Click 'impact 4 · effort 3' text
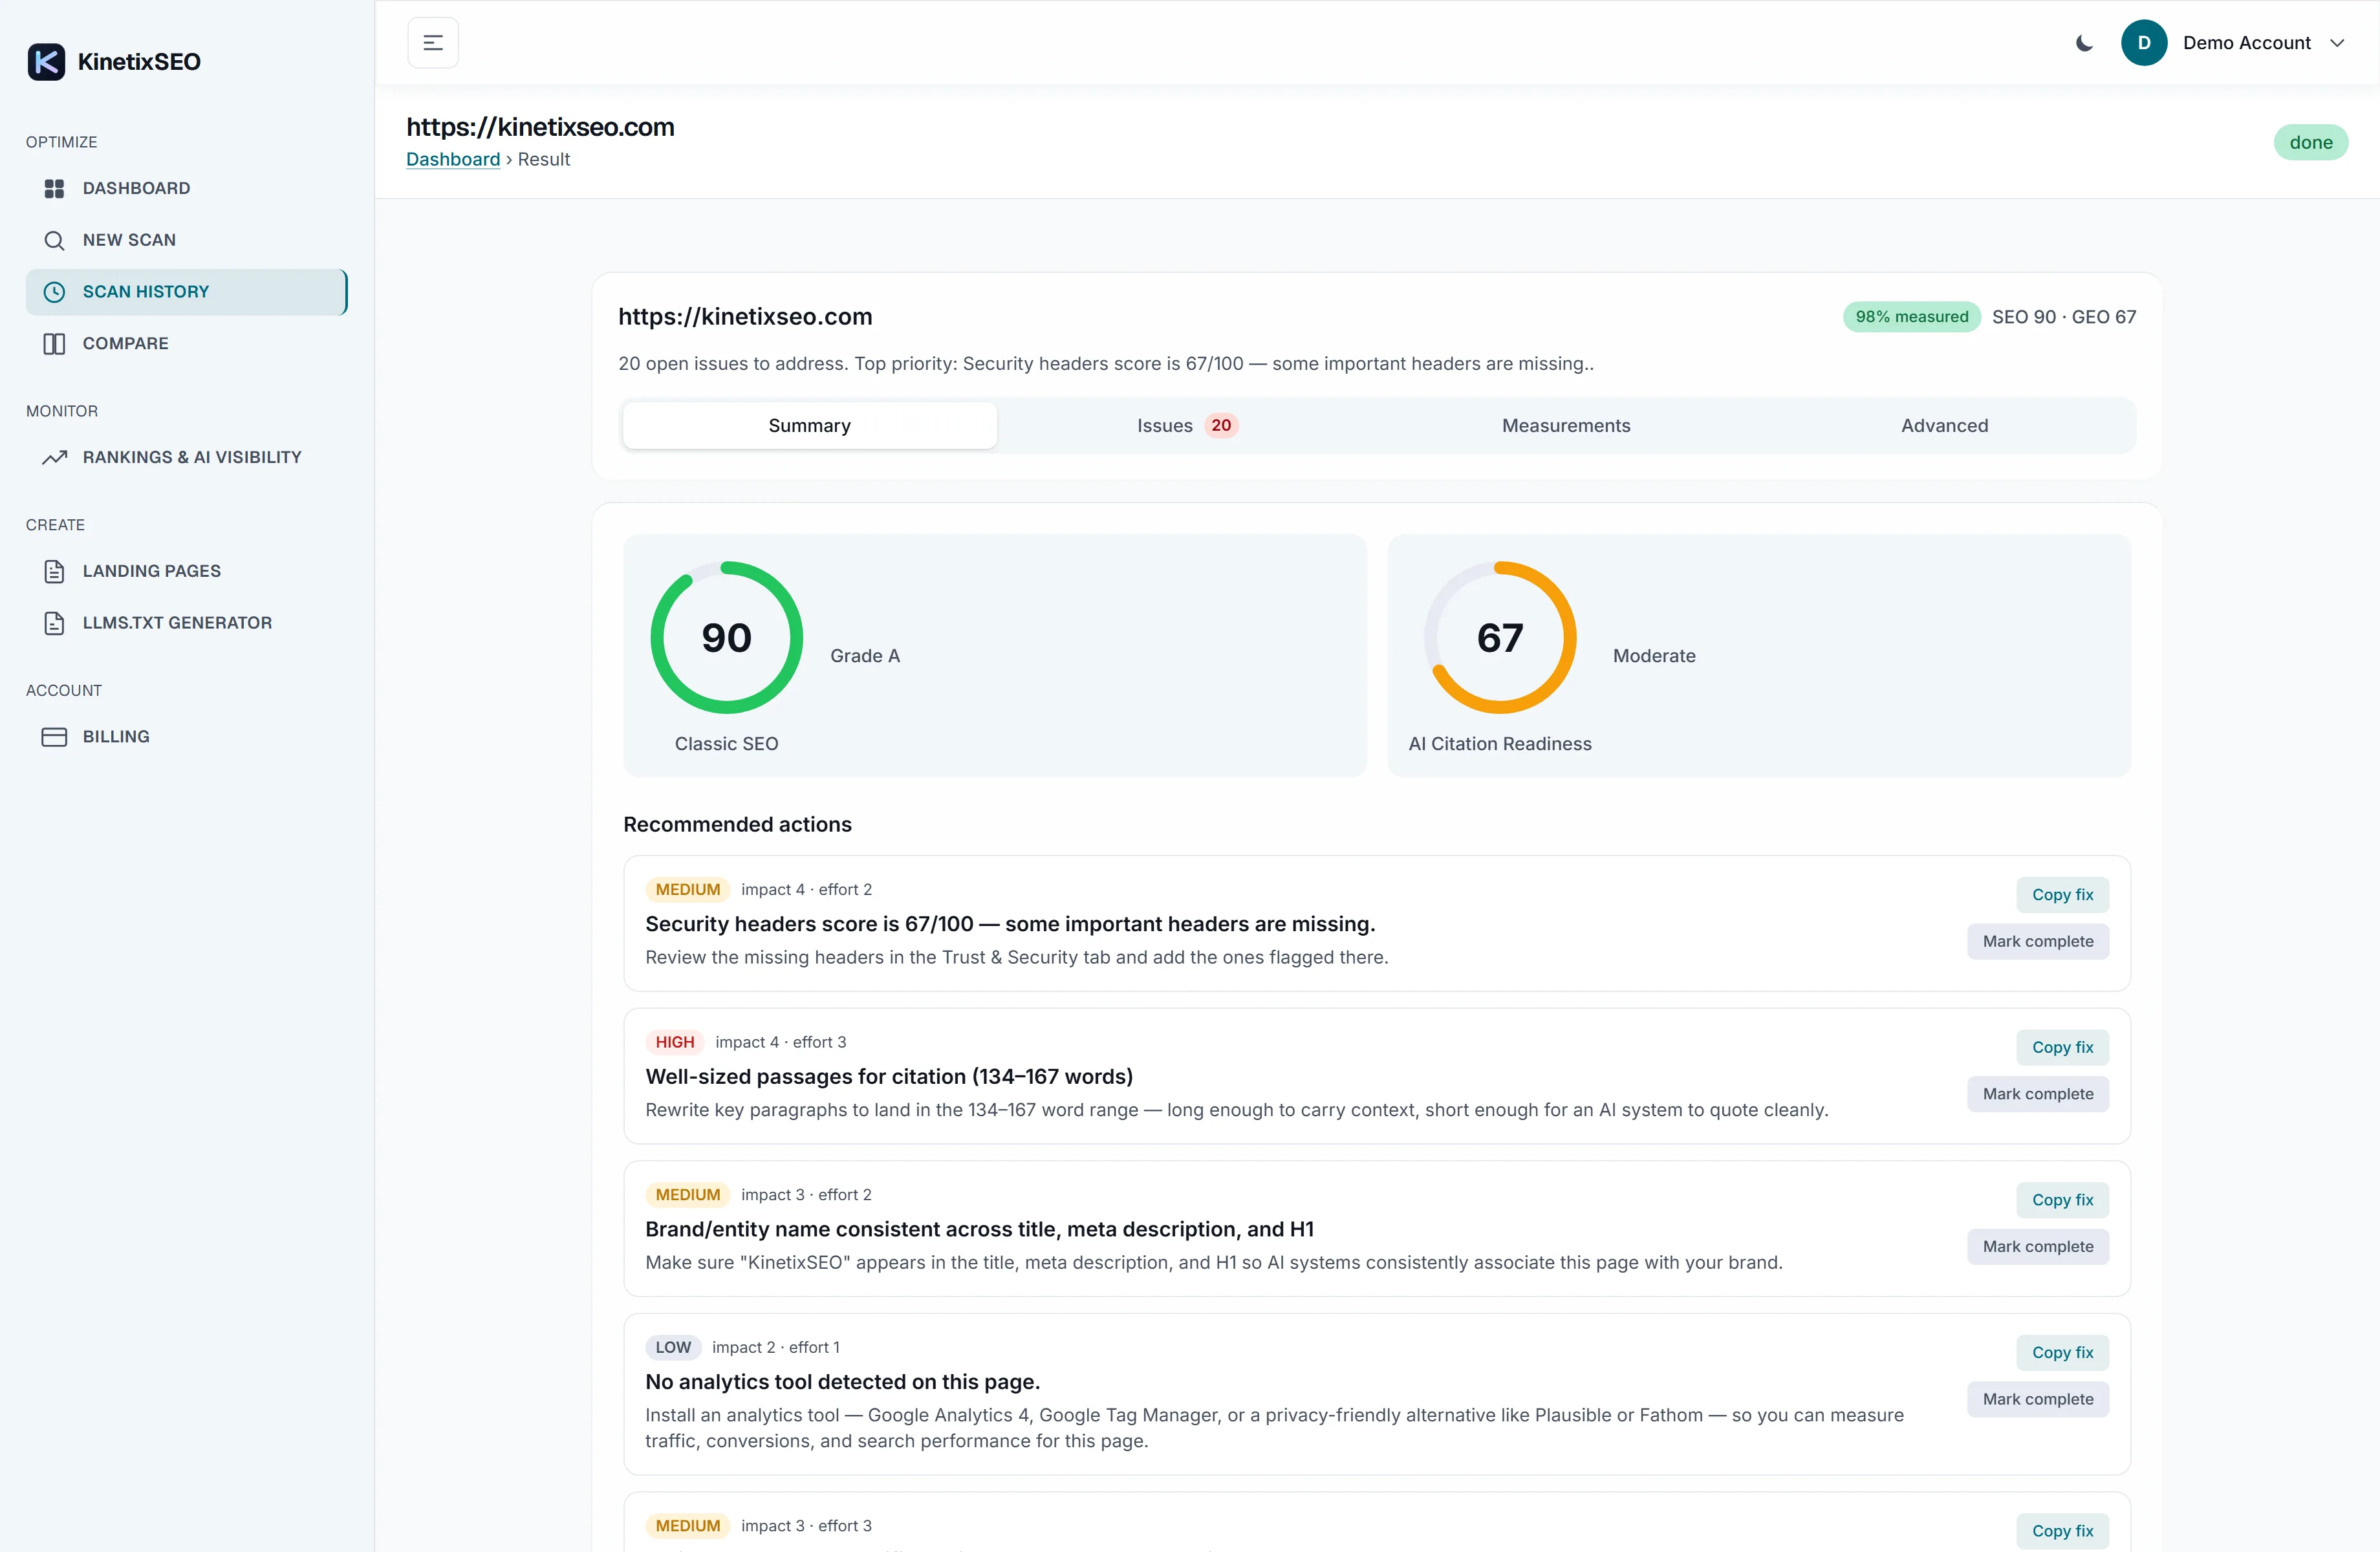This screenshot has width=2380, height=1552. pos(781,1042)
